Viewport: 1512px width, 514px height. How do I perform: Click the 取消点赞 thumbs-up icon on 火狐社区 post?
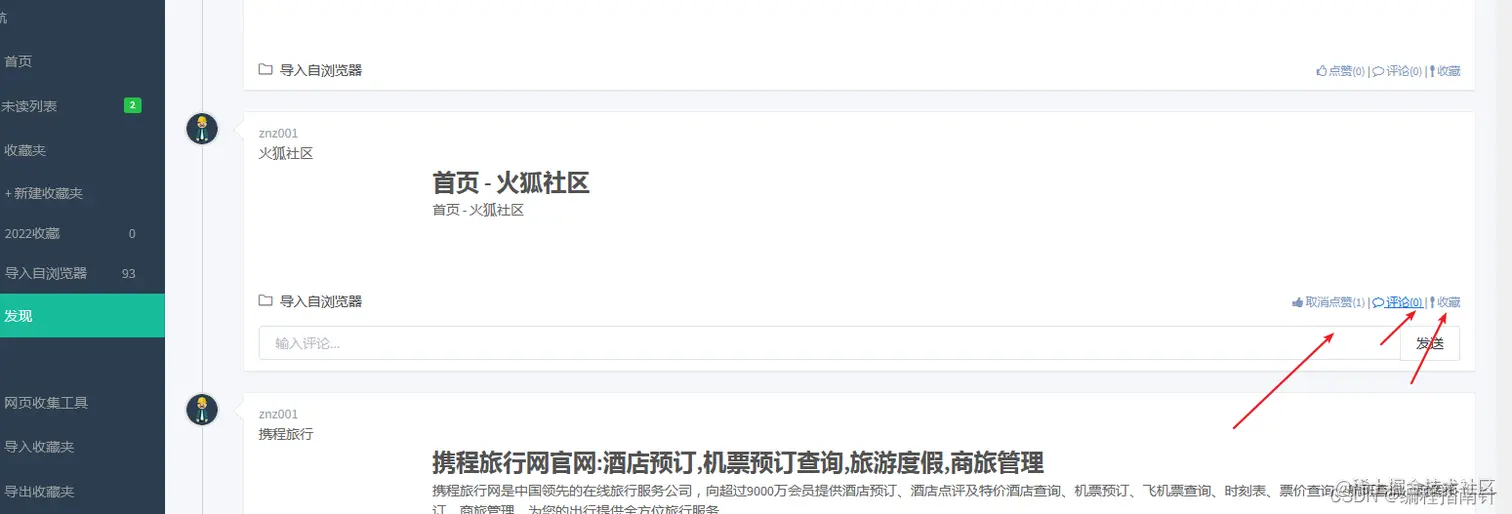1297,302
